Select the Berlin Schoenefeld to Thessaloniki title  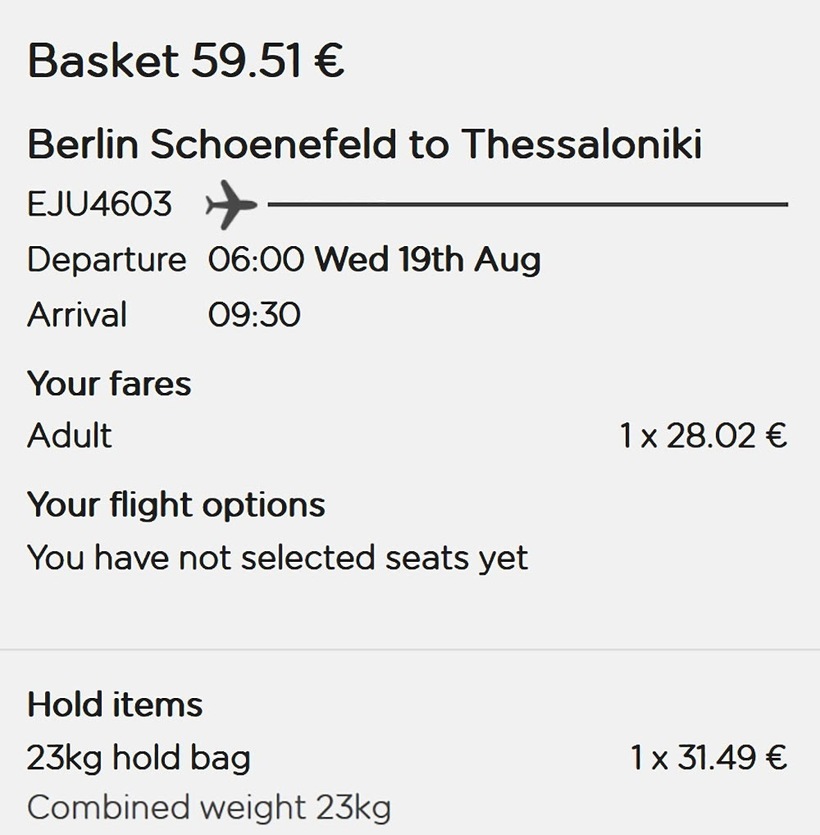tap(364, 145)
